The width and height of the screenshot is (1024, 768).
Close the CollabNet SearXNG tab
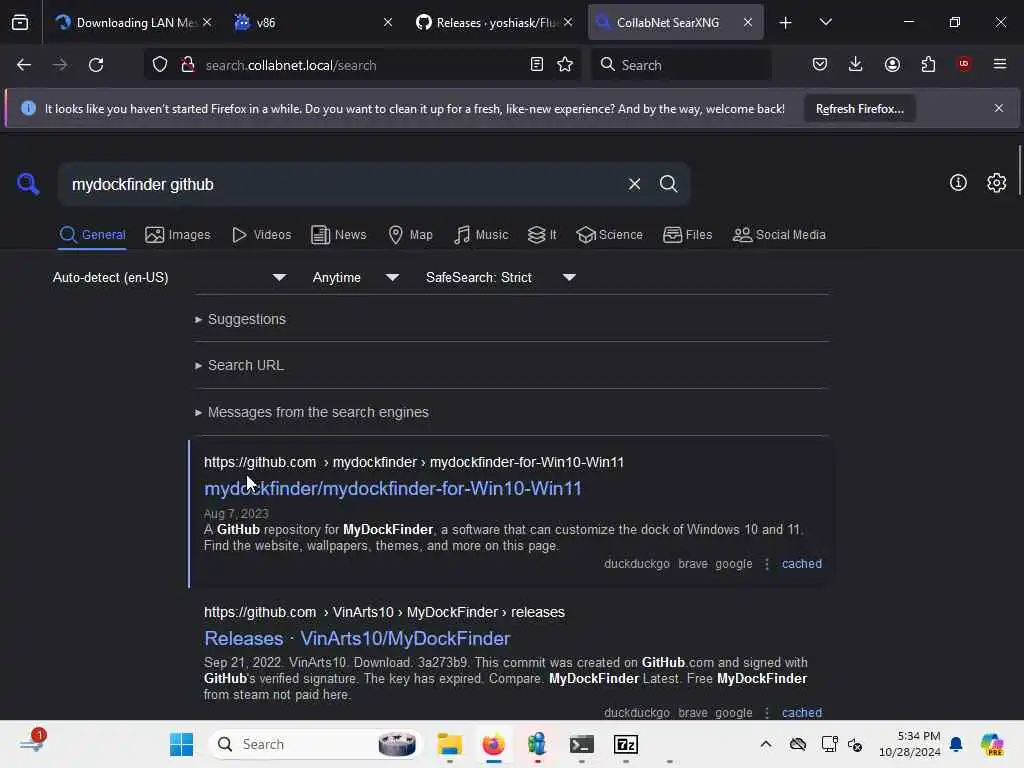(x=748, y=23)
